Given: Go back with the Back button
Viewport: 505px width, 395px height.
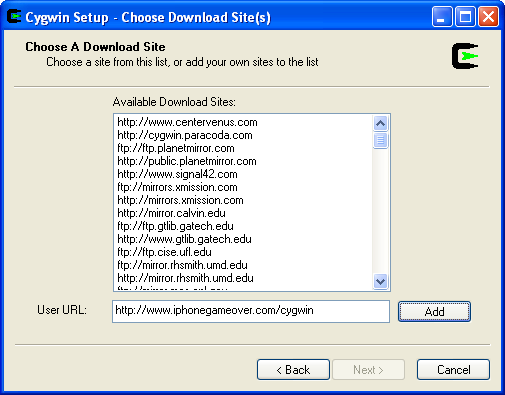Looking at the screenshot, I should [293, 370].
